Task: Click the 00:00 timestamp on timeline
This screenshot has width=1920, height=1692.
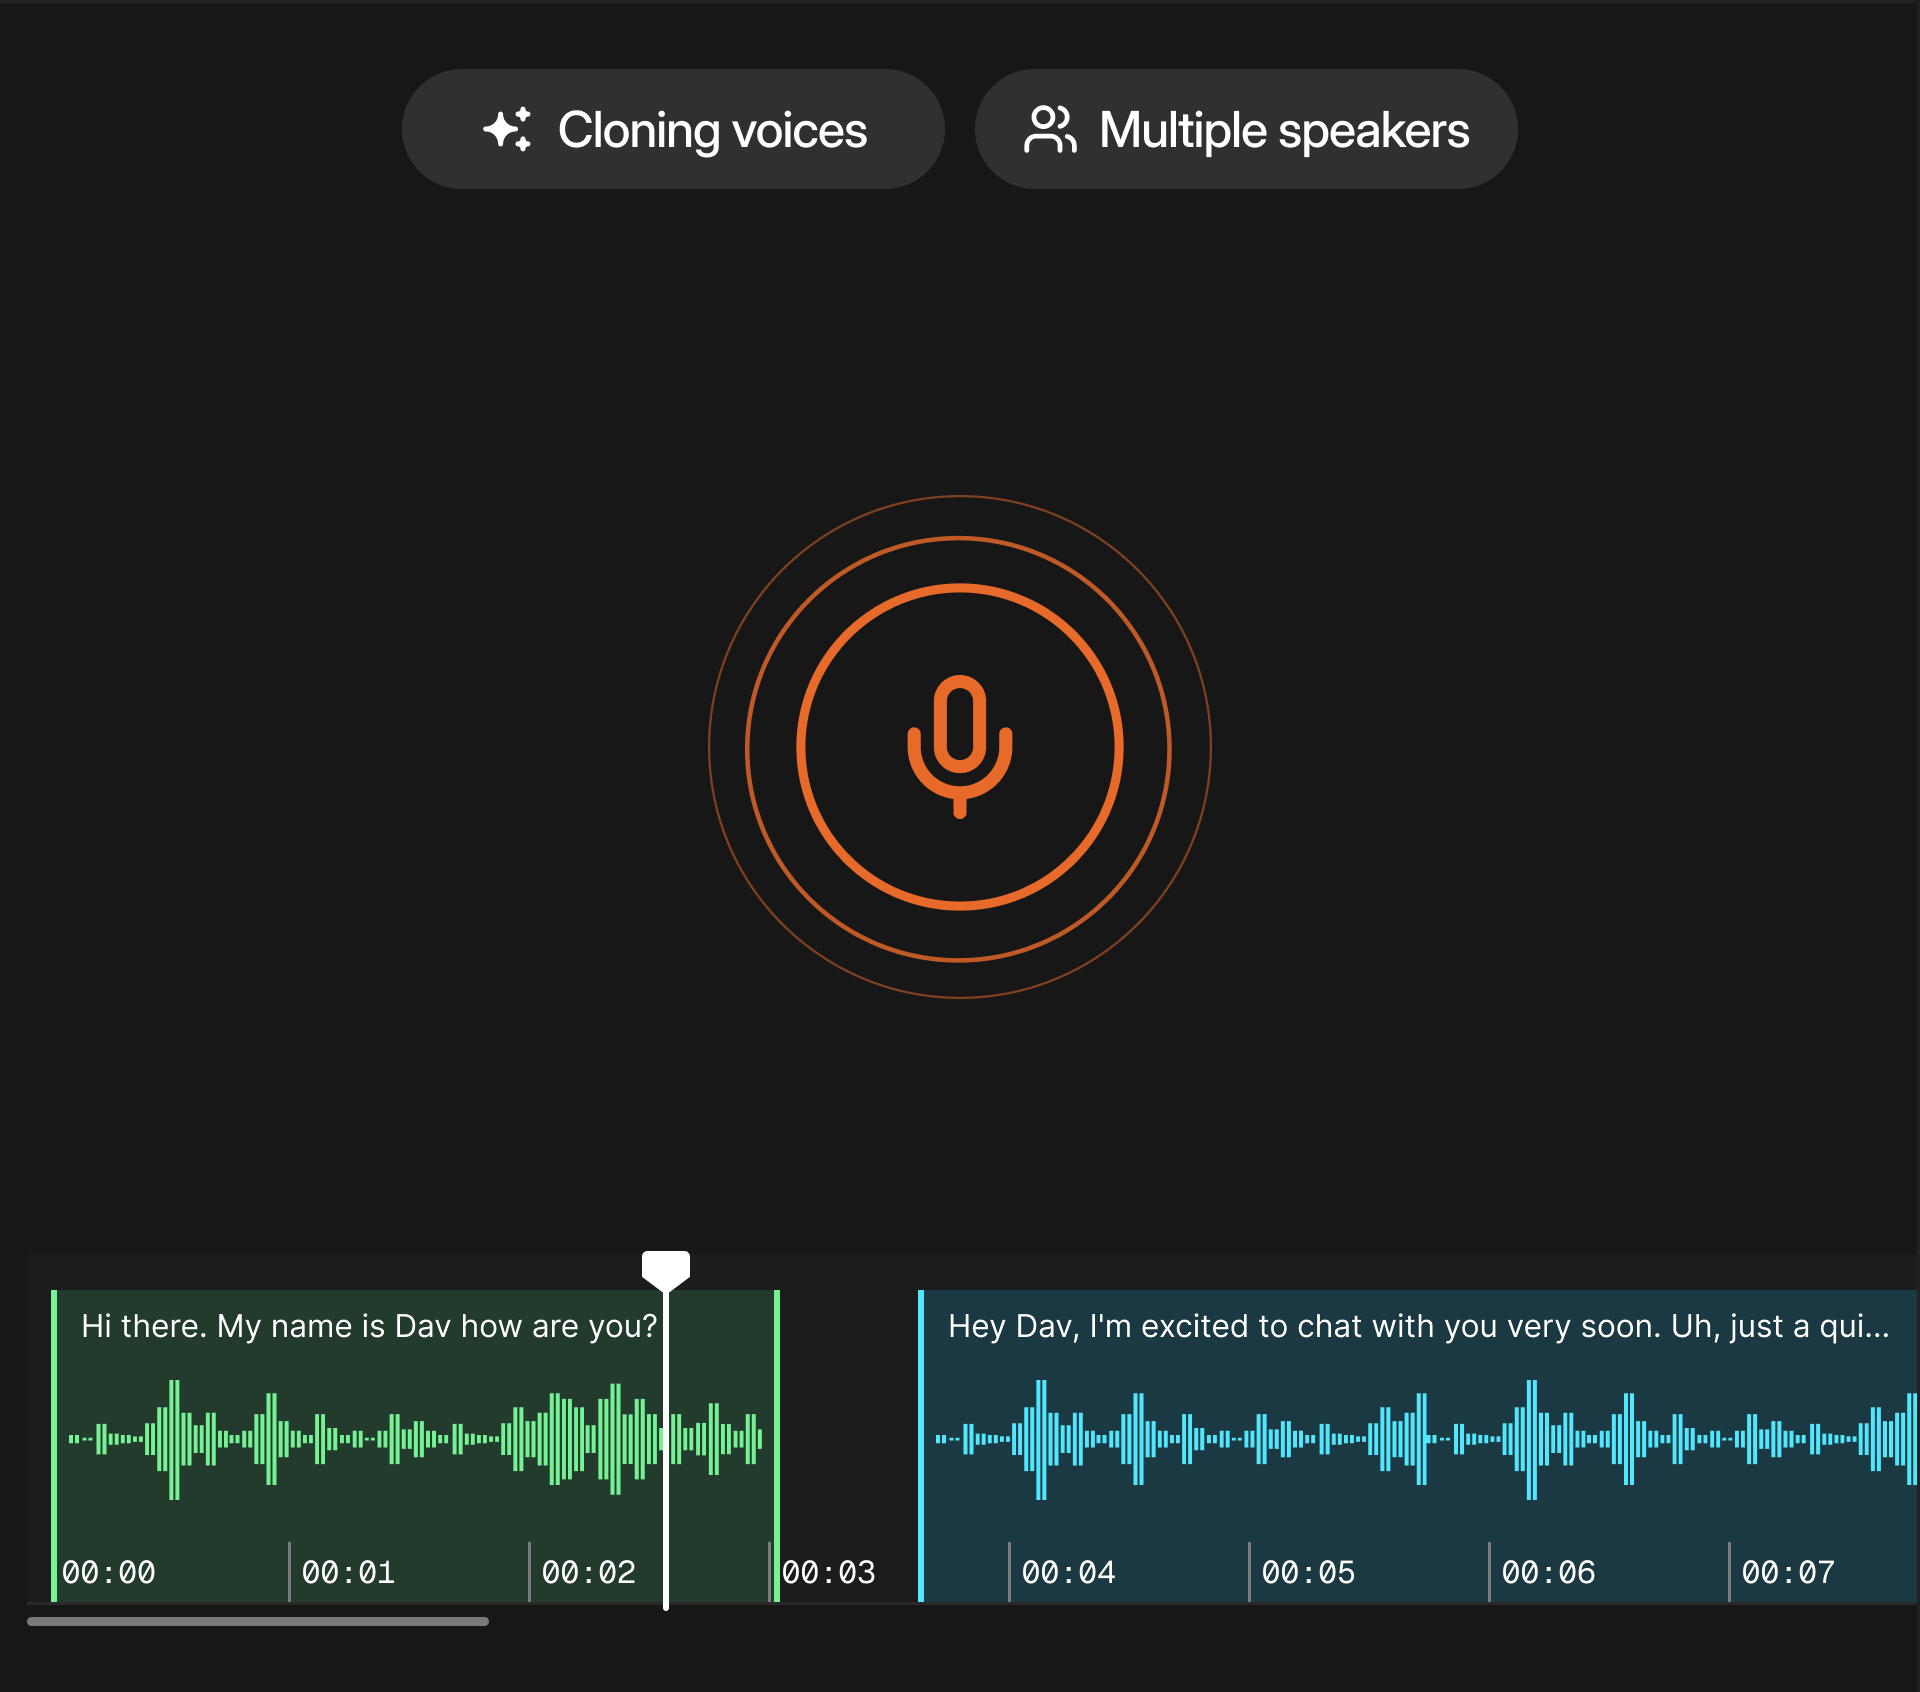Action: 108,1572
